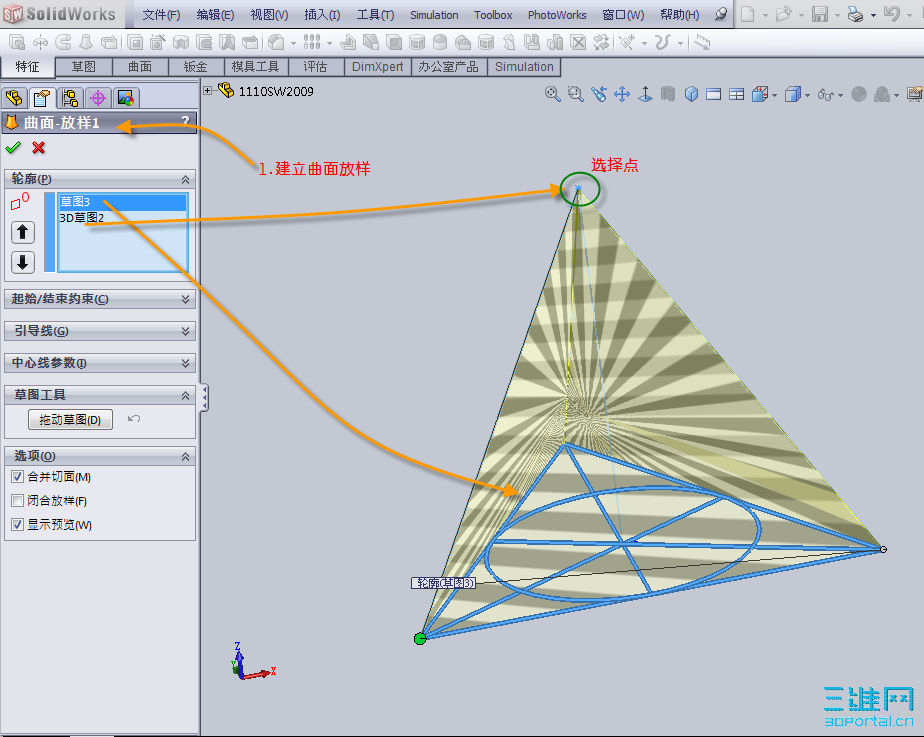Collapse the 草图工具 section
The image size is (924, 737).
(x=186, y=395)
